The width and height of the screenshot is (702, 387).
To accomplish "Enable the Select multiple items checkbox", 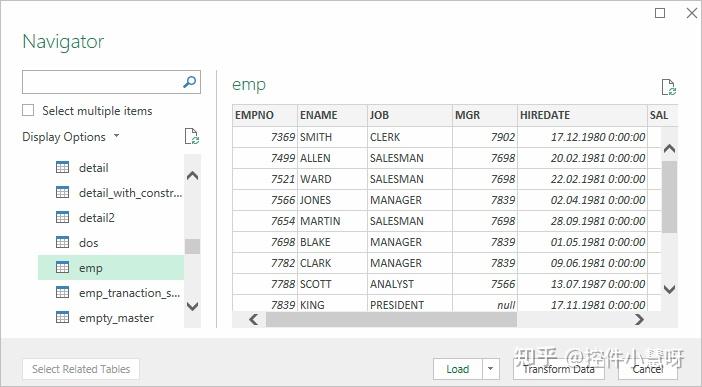I will coord(28,110).
